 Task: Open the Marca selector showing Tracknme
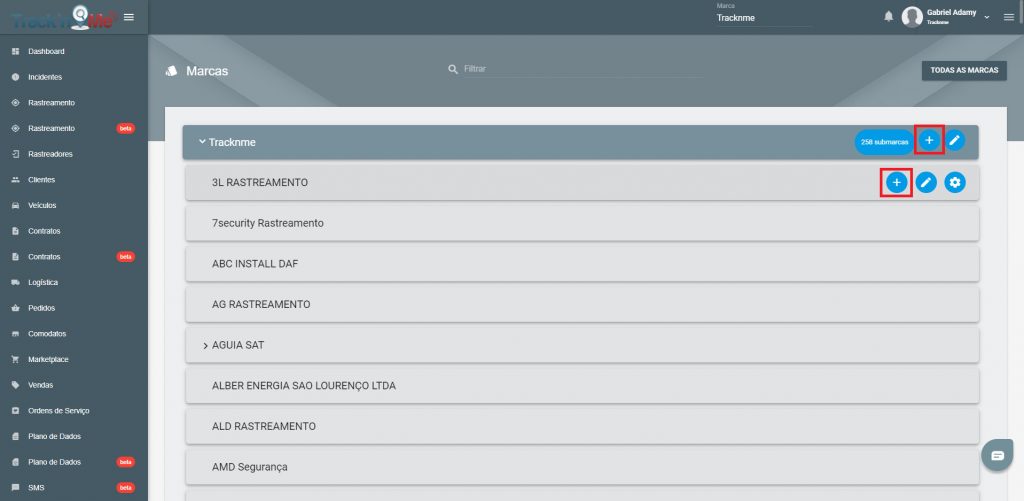pos(764,18)
